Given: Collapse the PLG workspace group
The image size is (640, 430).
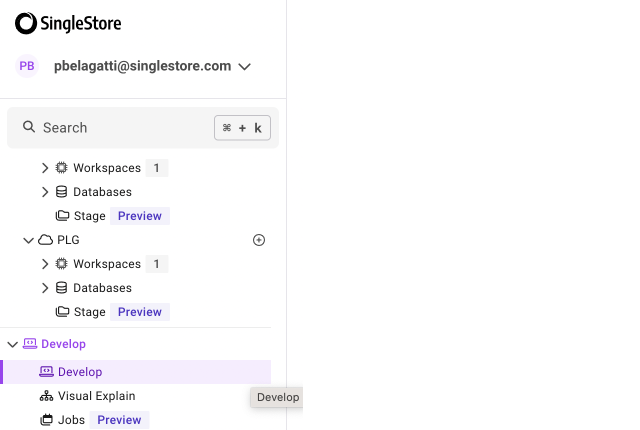Looking at the screenshot, I should [x=28, y=240].
